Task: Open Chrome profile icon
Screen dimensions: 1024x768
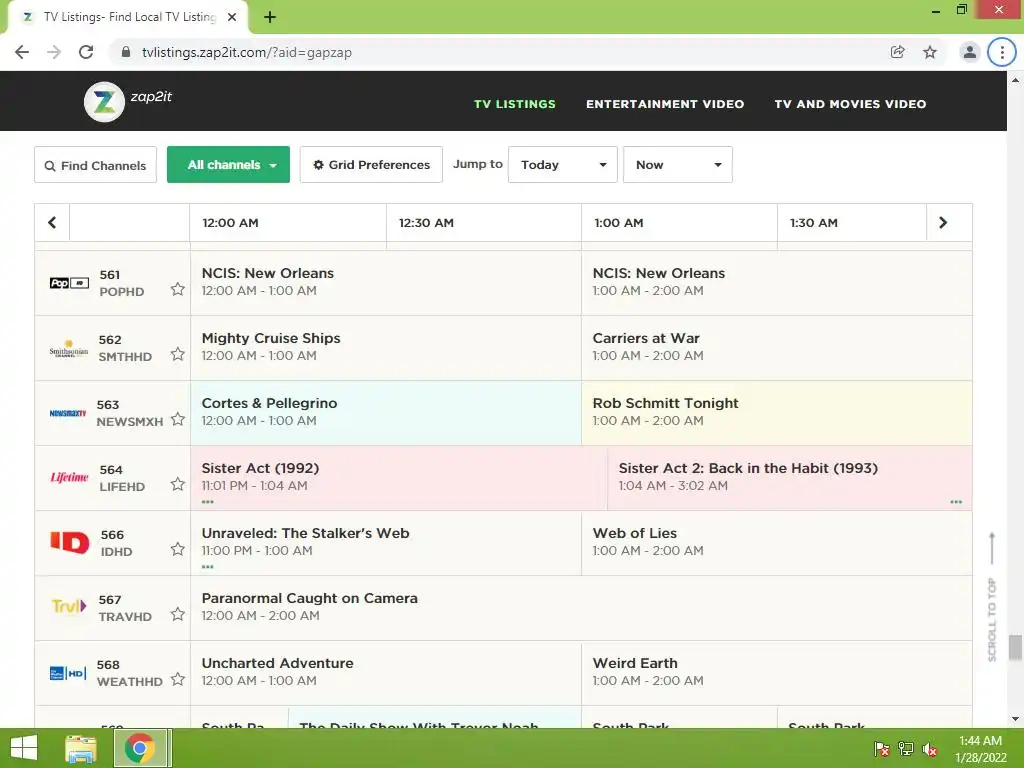Action: 970,52
